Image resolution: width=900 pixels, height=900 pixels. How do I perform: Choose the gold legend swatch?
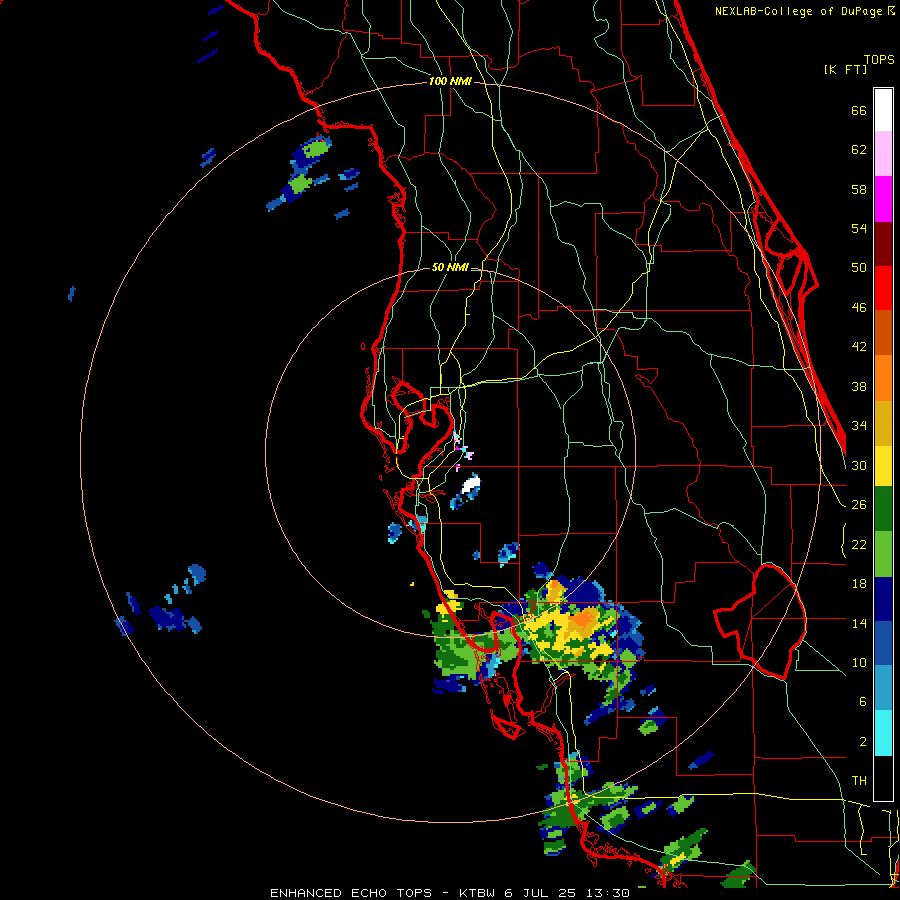[x=883, y=423]
